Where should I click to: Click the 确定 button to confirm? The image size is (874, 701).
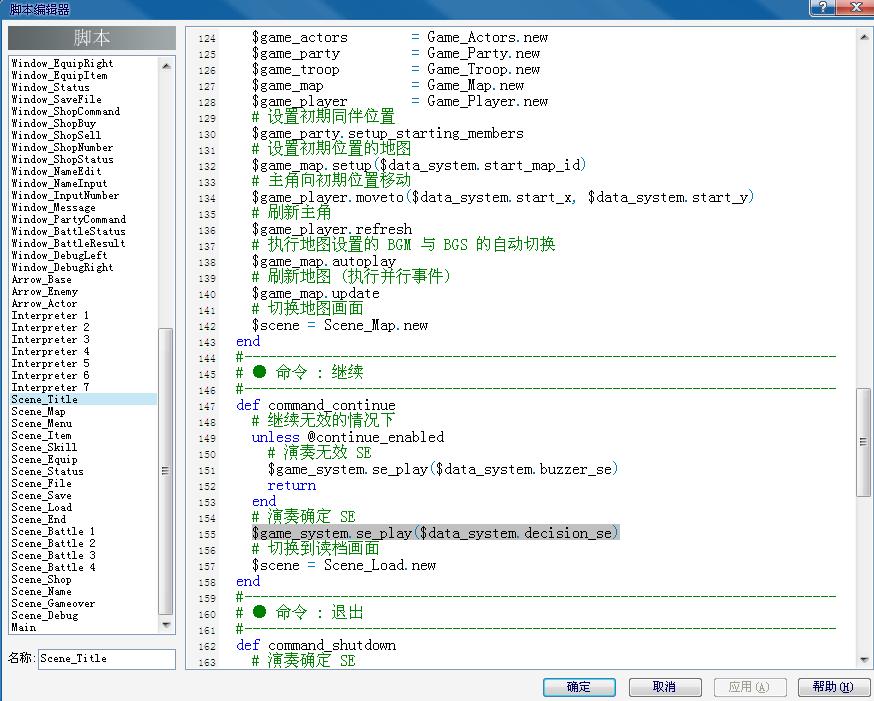579,687
